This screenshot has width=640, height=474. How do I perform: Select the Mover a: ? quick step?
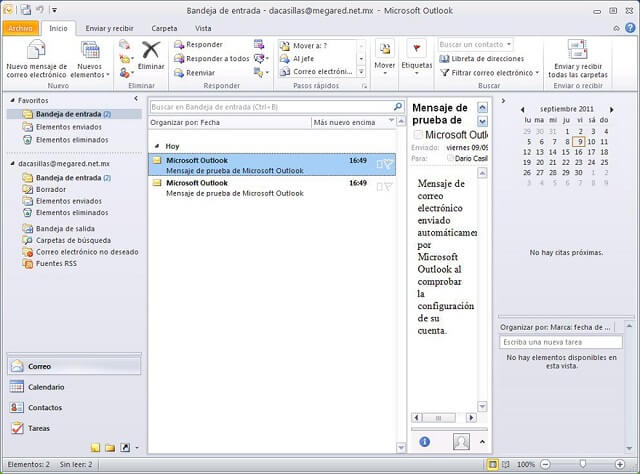point(304,46)
